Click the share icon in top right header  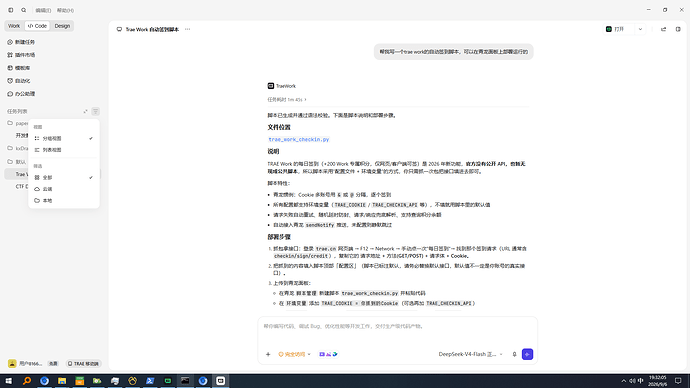click(664, 29)
